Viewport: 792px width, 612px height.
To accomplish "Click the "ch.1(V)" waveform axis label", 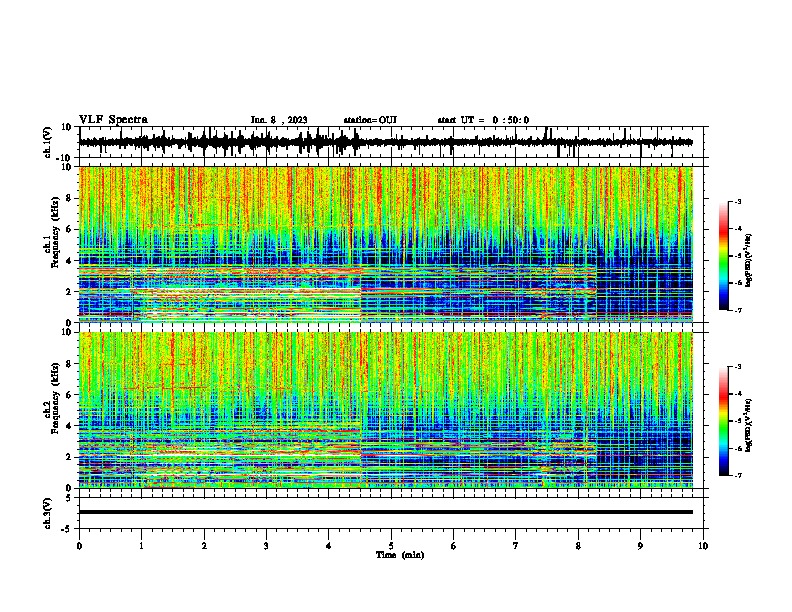I will [x=48, y=142].
